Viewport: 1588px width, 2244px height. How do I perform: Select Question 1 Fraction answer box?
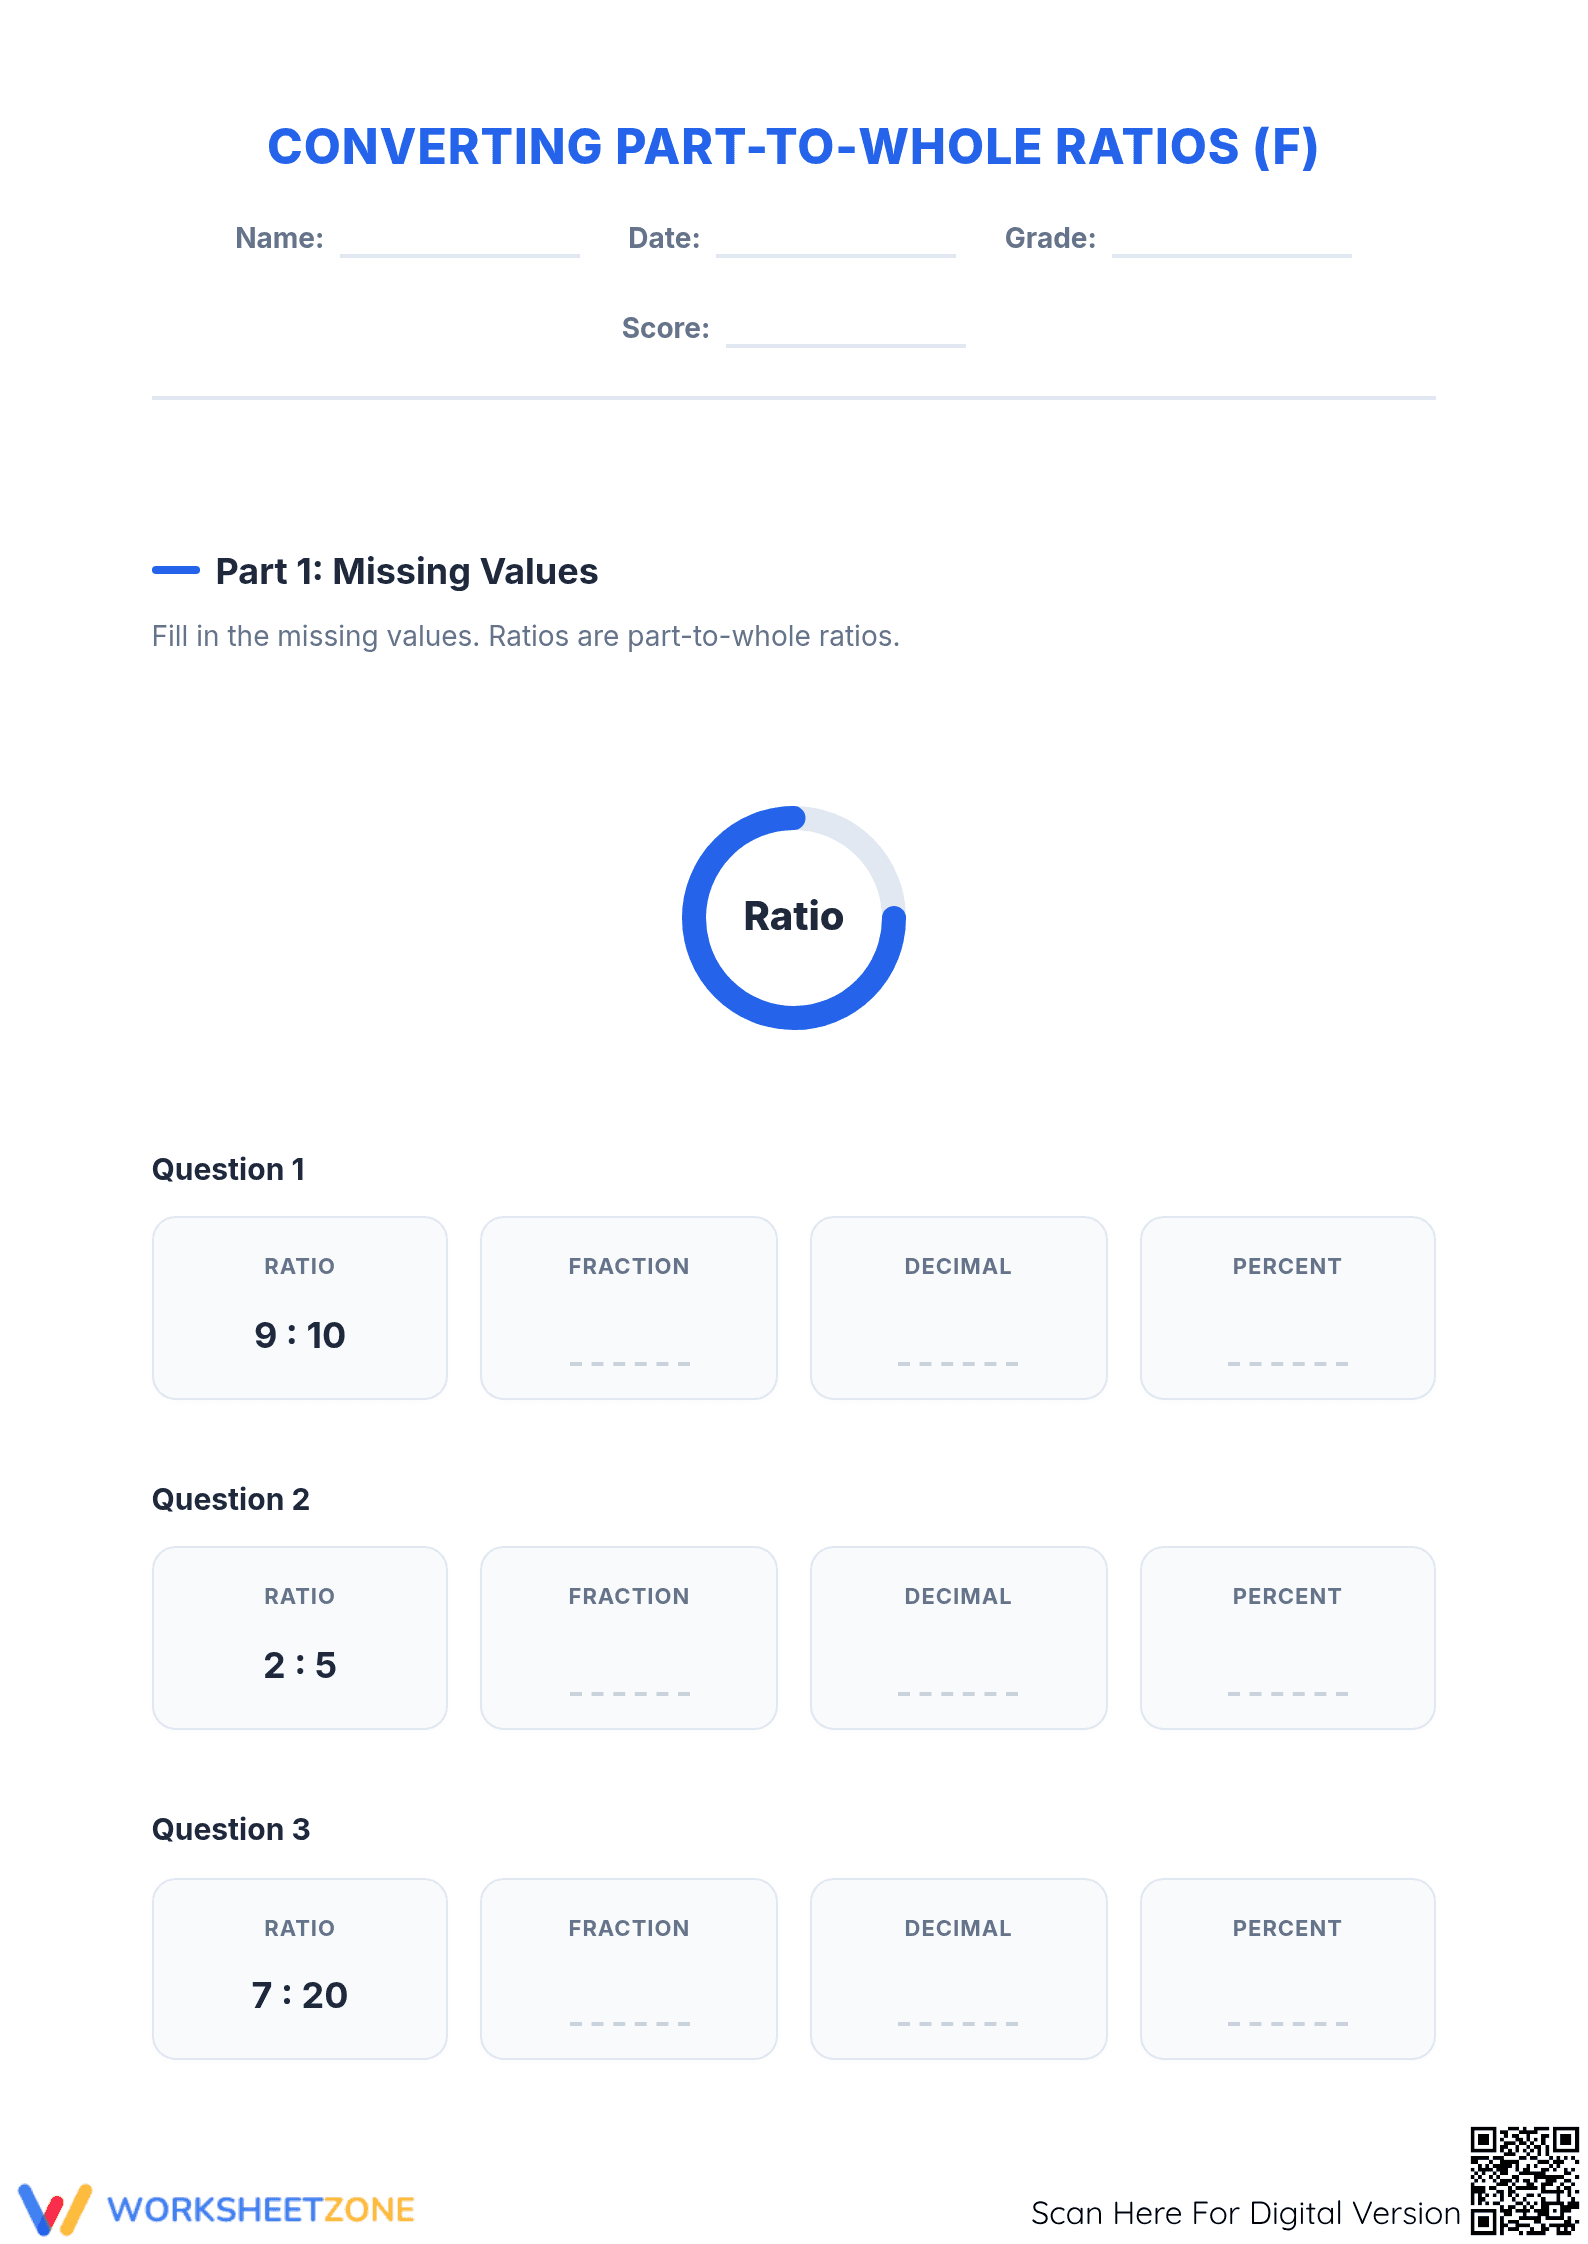[629, 1308]
